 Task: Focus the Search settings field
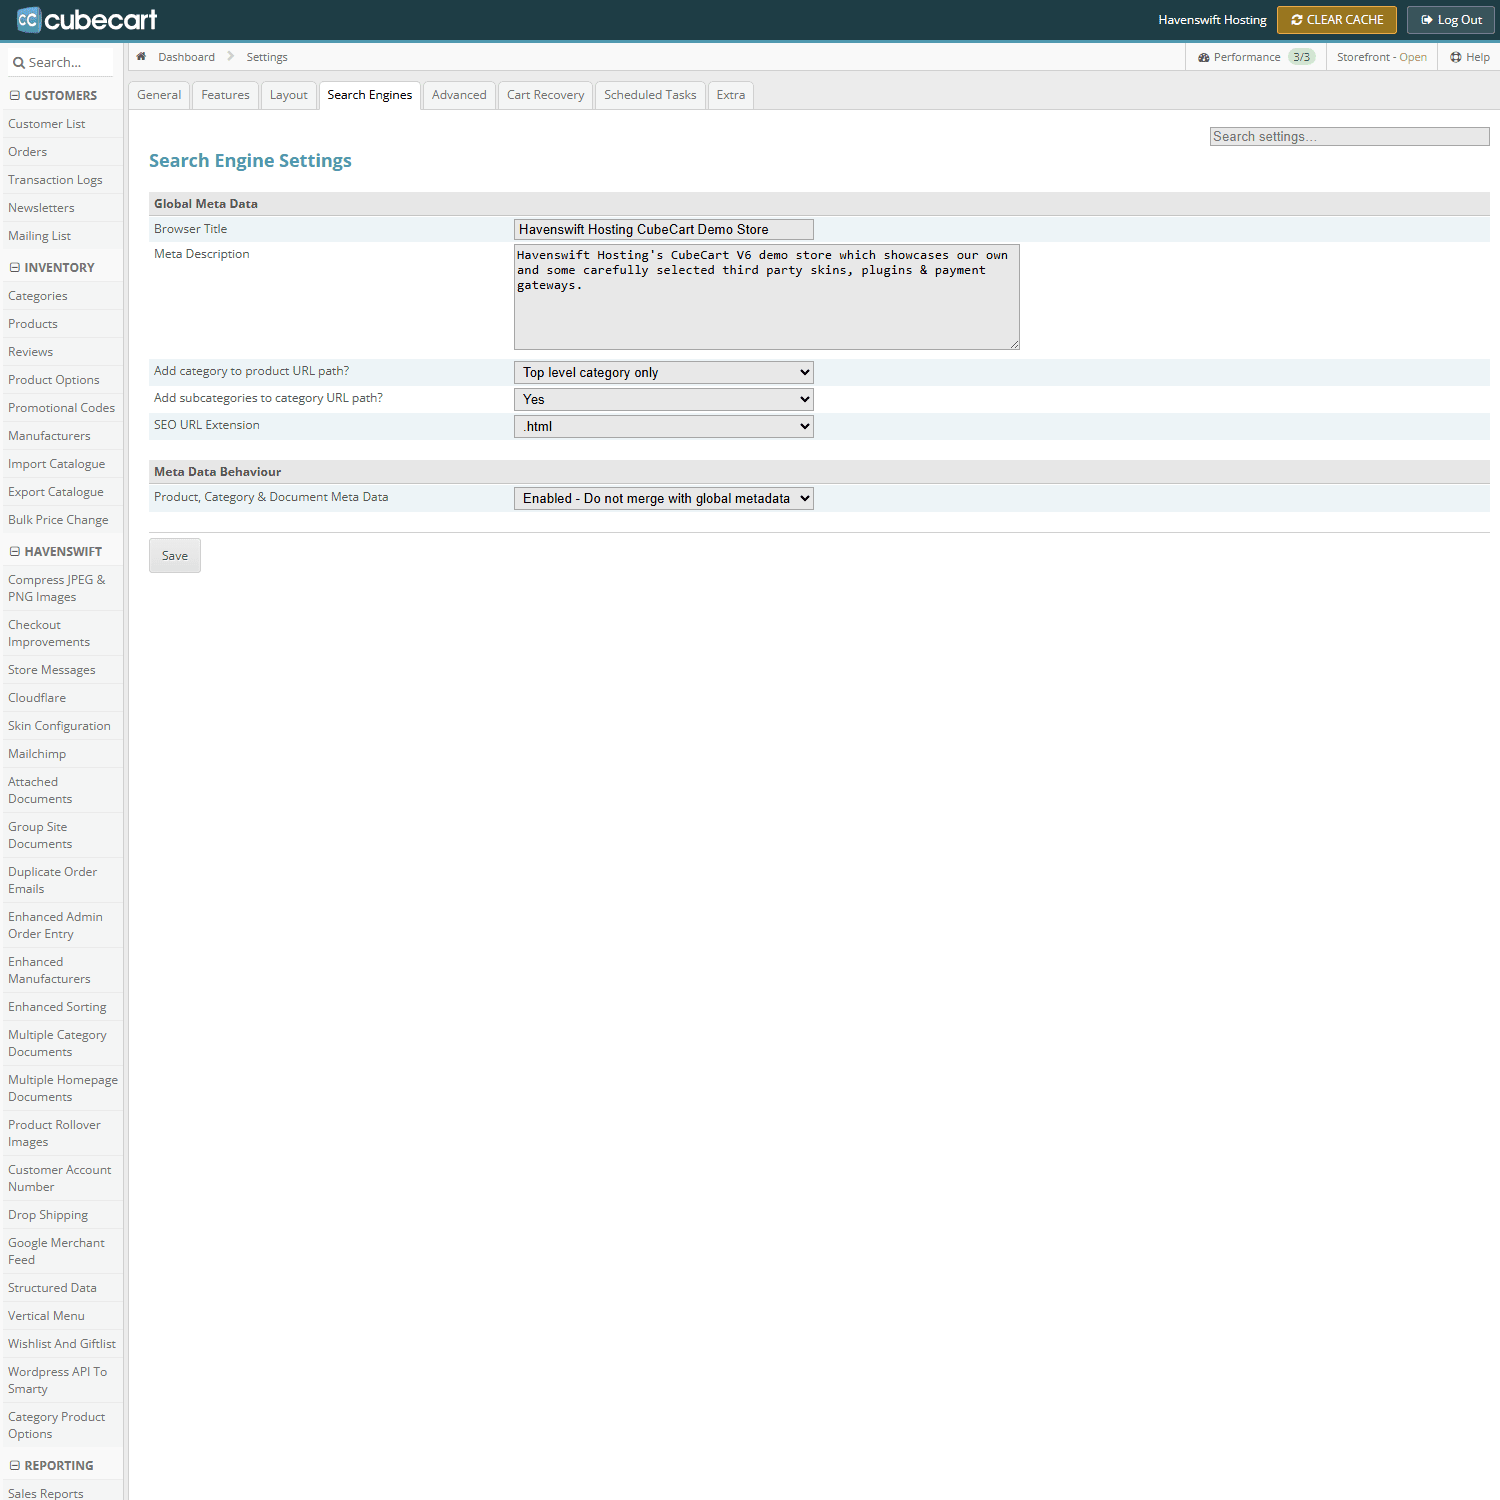(1350, 137)
